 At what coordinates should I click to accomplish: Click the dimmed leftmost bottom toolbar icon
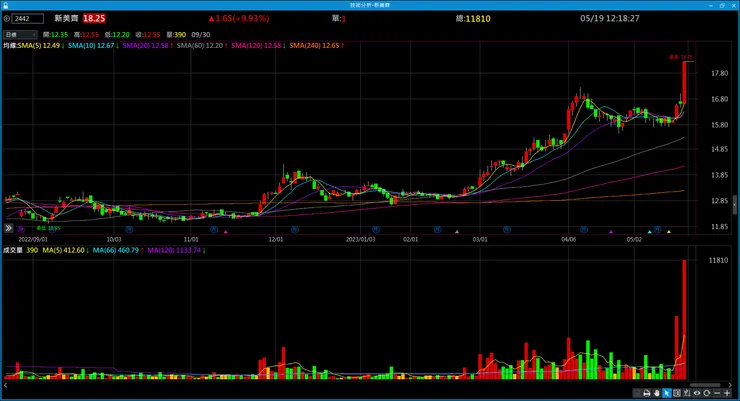(x=637, y=393)
